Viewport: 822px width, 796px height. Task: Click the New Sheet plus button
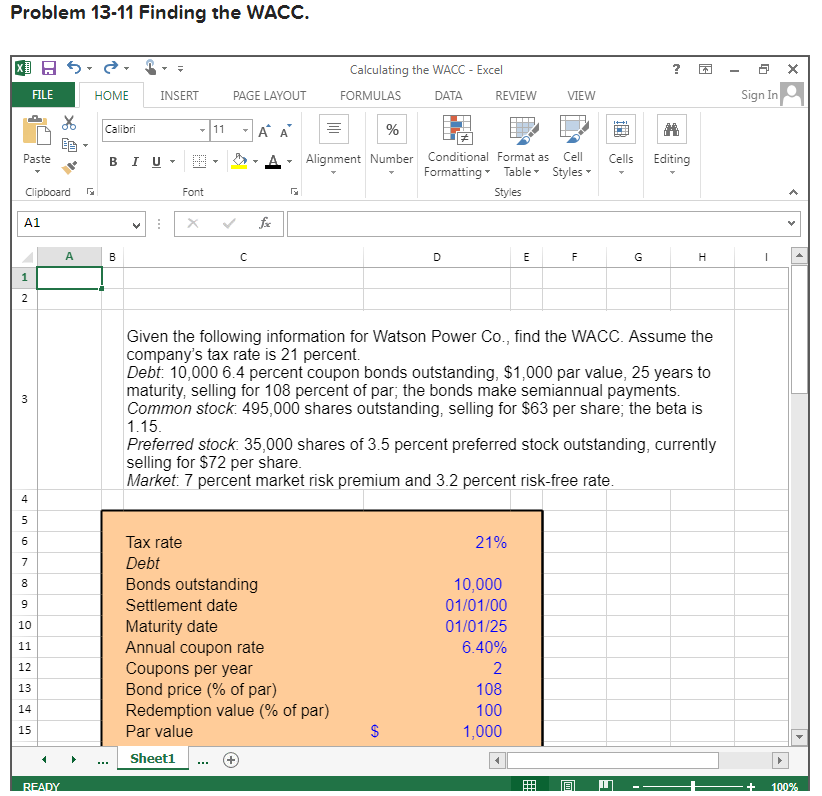click(x=230, y=759)
